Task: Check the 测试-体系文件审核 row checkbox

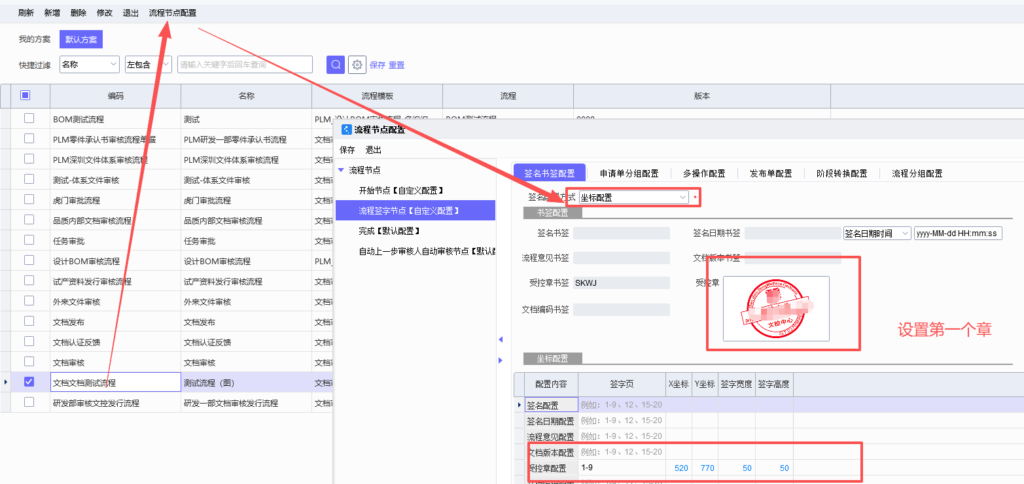Action: (x=29, y=179)
